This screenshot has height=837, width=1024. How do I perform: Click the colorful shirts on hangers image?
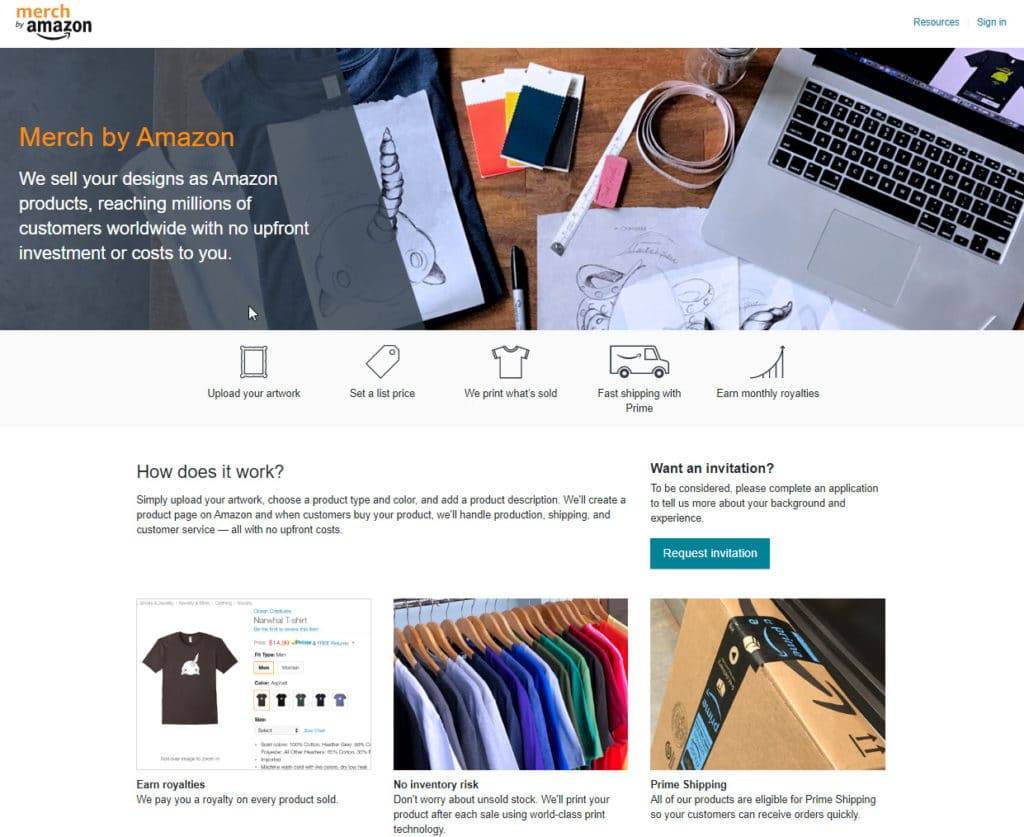(511, 684)
